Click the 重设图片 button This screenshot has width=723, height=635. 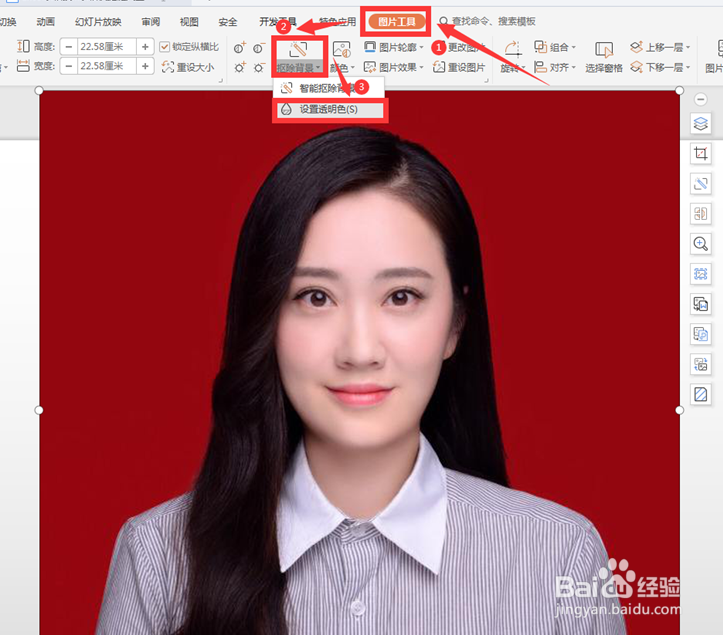459,67
